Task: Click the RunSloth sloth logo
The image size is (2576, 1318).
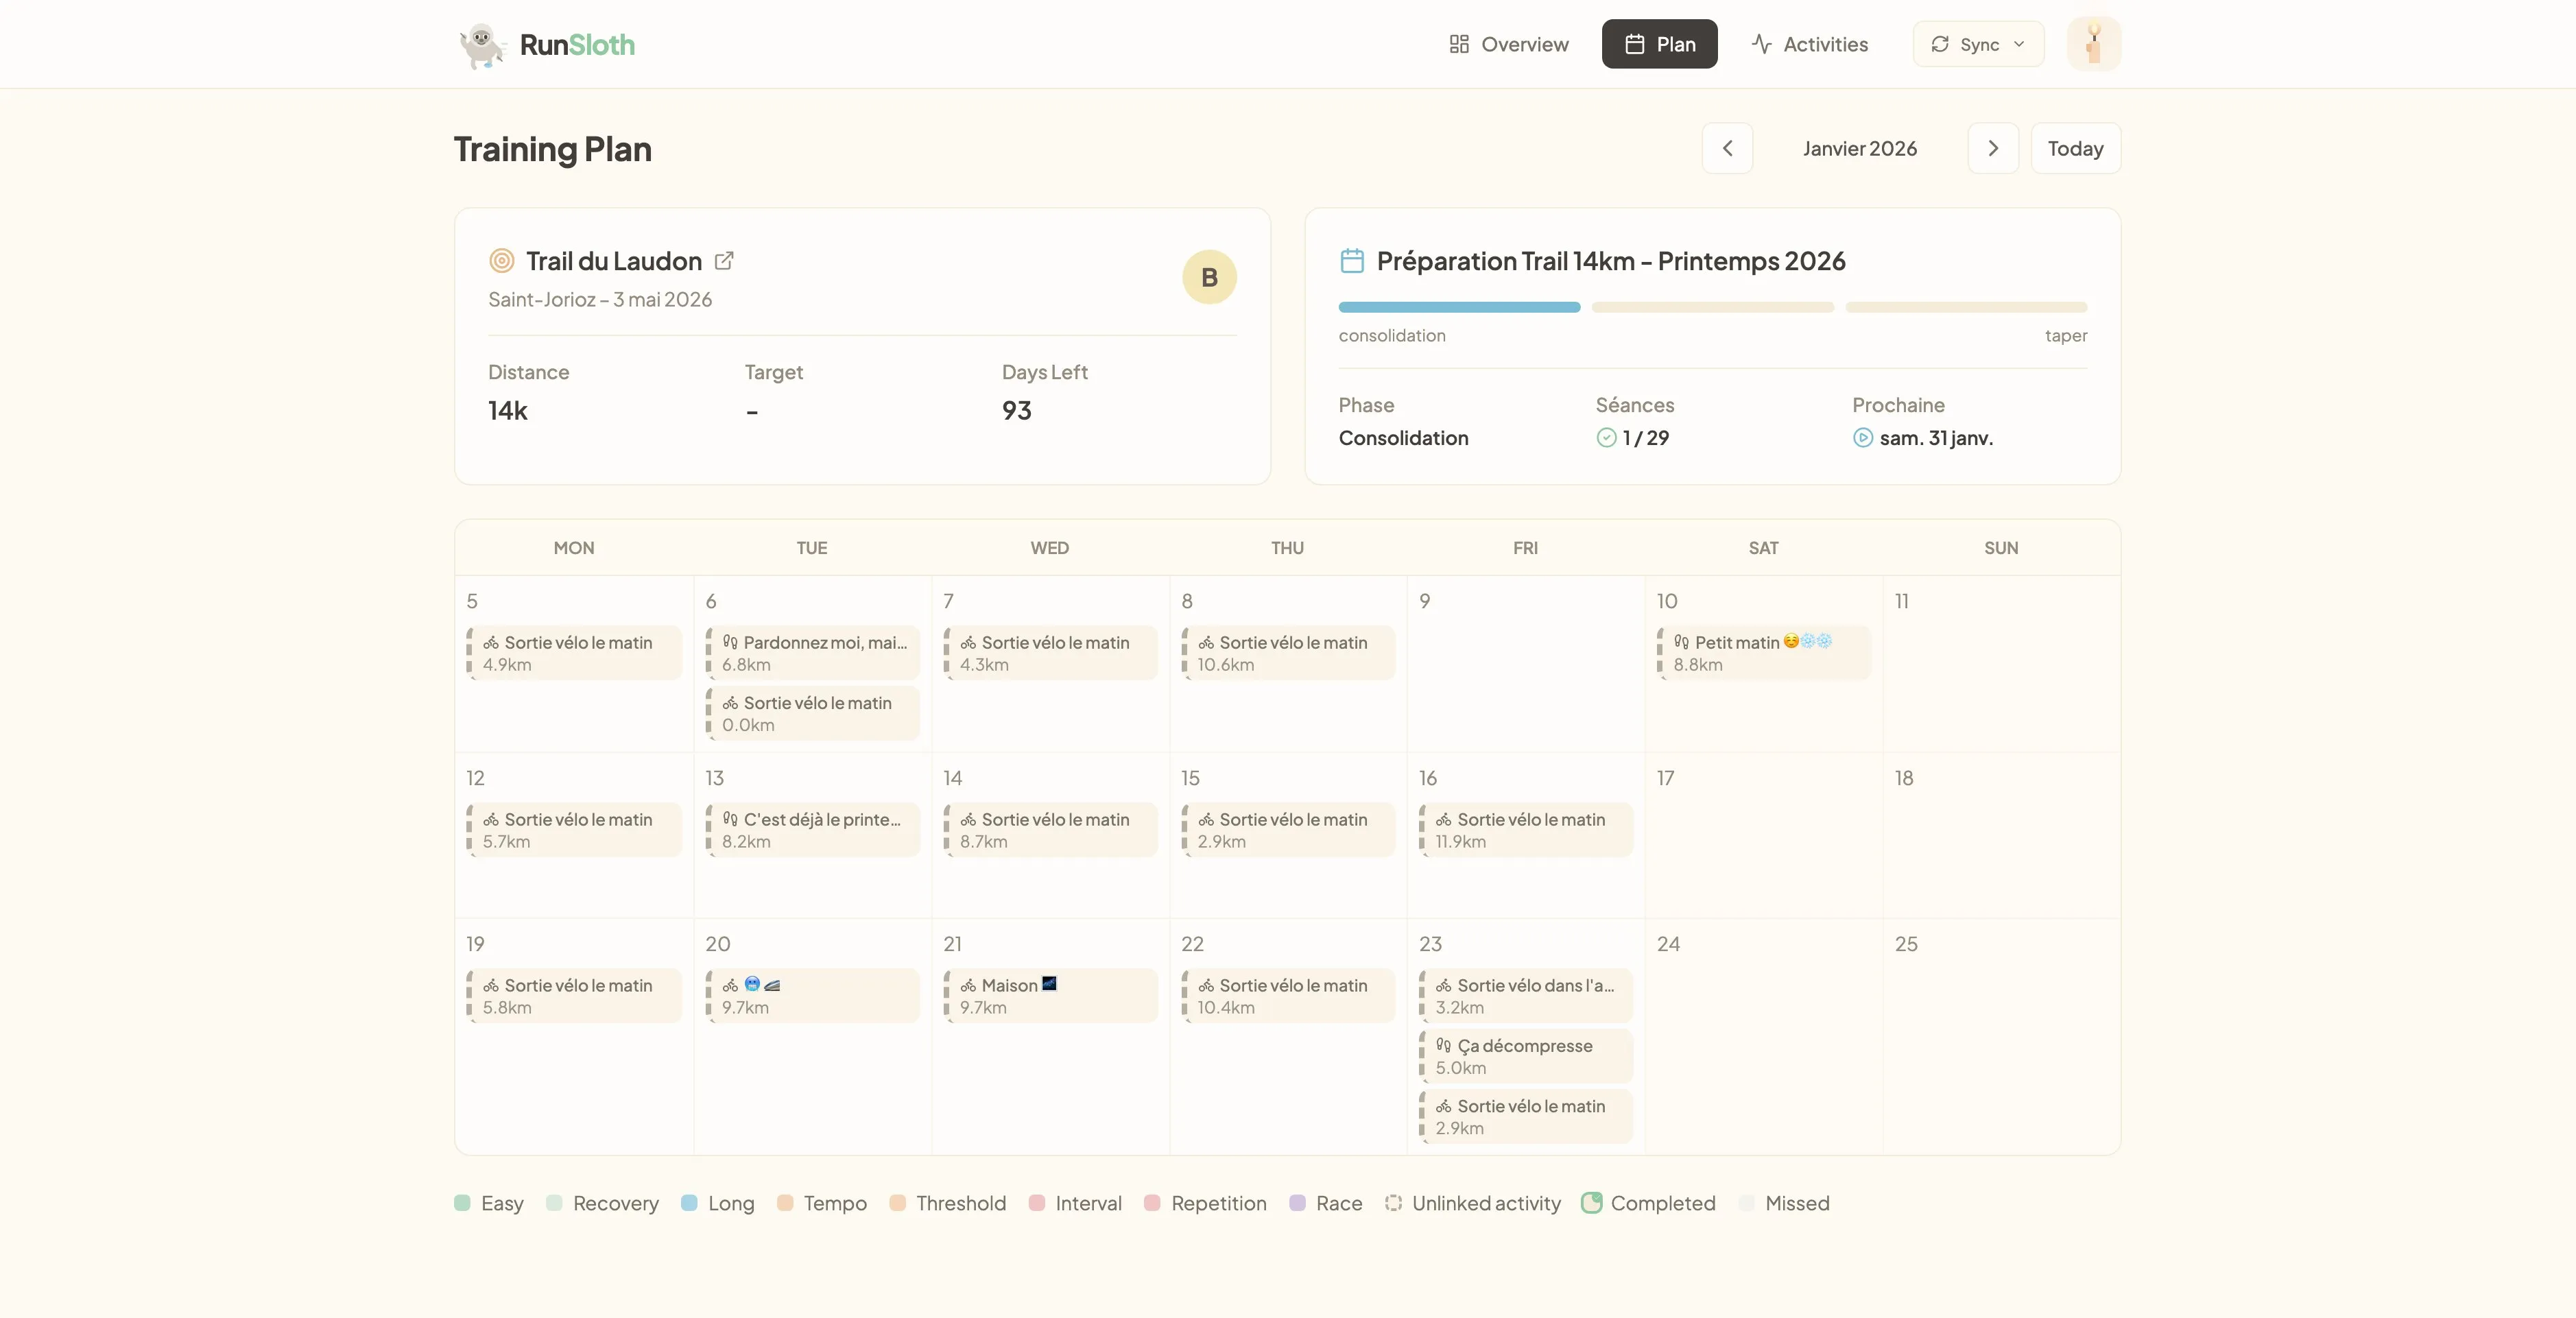Action: pos(481,44)
